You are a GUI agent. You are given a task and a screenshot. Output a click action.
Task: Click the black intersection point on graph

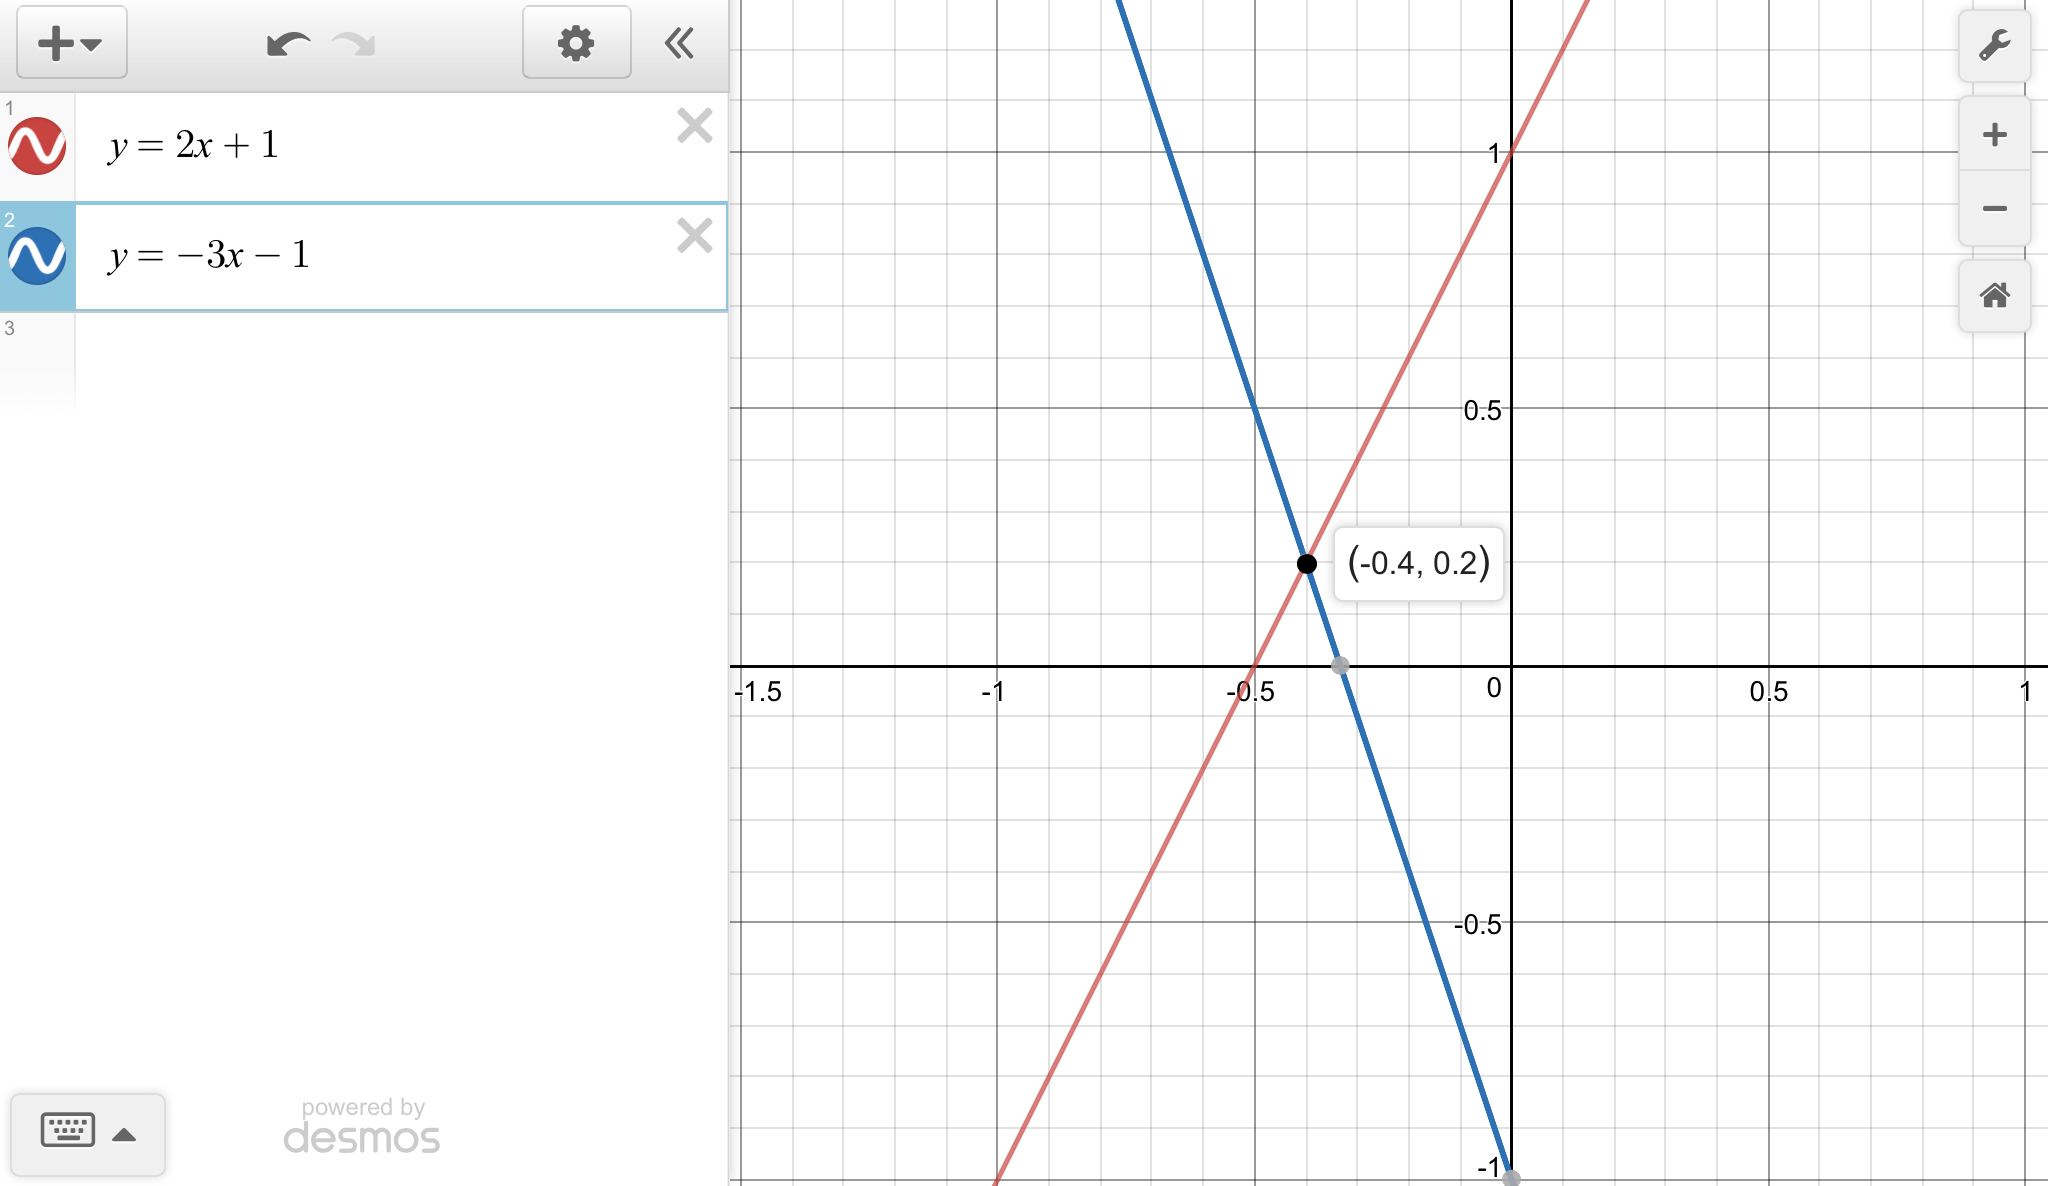tap(1306, 564)
